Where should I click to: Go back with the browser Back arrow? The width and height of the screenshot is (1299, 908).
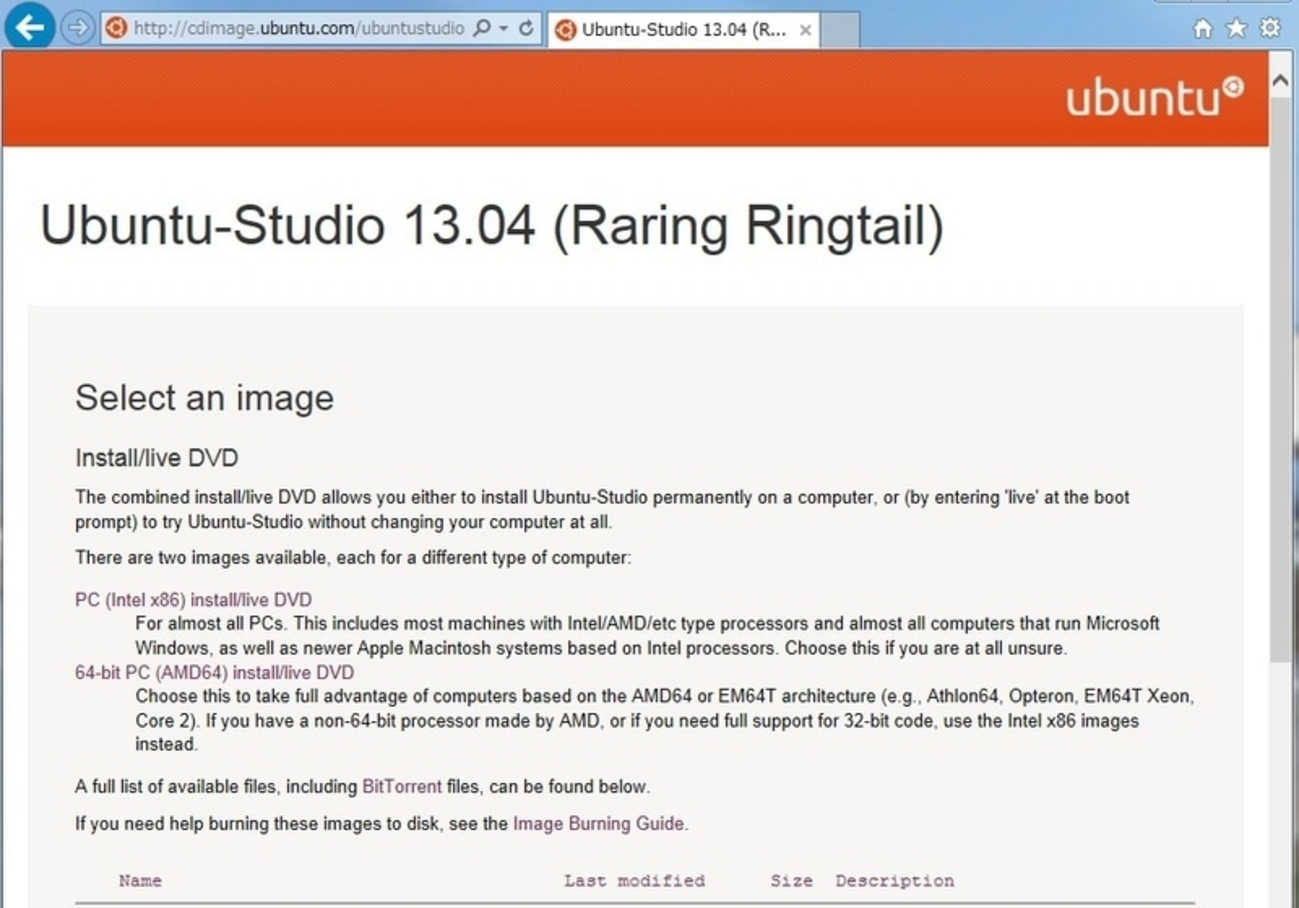(30, 27)
